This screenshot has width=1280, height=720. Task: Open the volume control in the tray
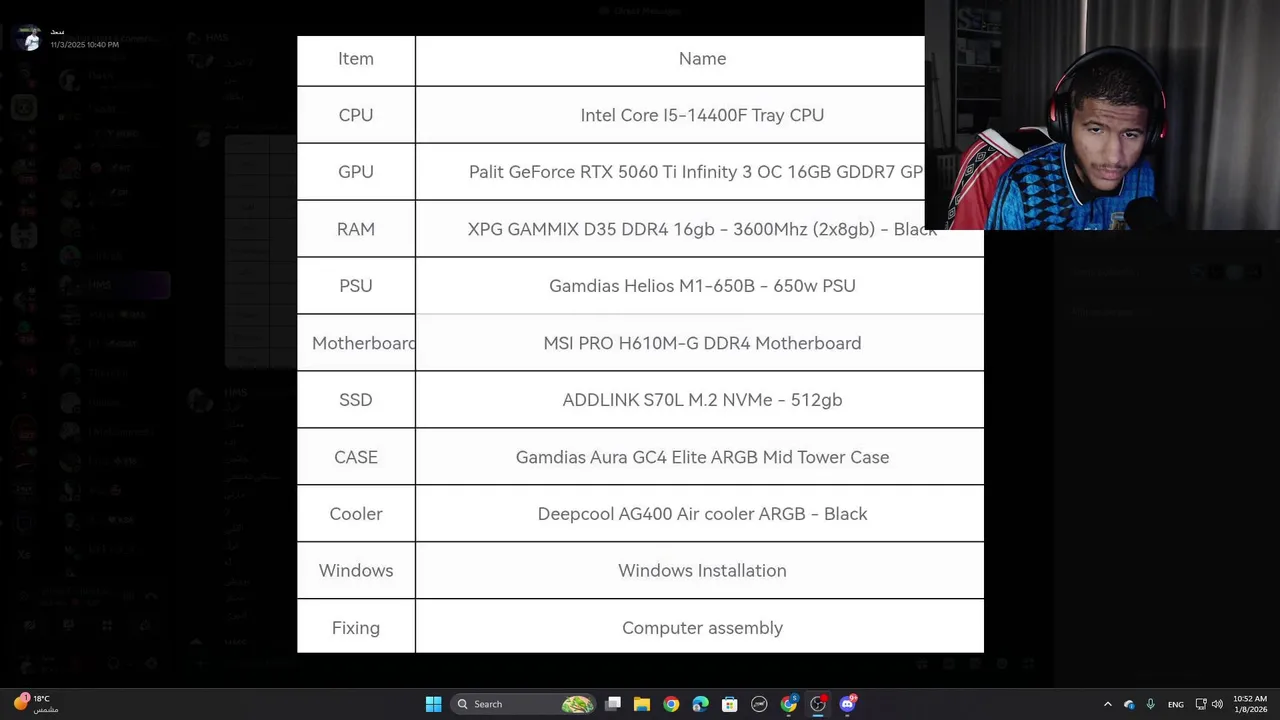pyautogui.click(x=1217, y=704)
